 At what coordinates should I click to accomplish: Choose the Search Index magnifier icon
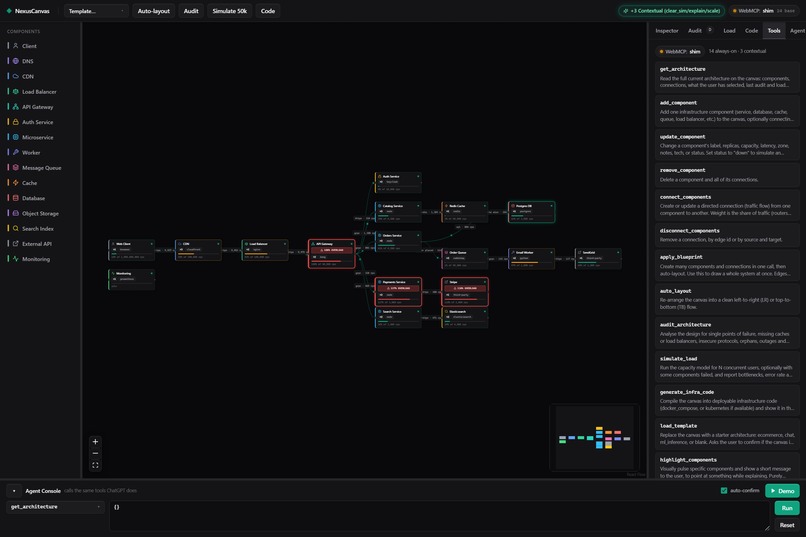click(x=15, y=228)
